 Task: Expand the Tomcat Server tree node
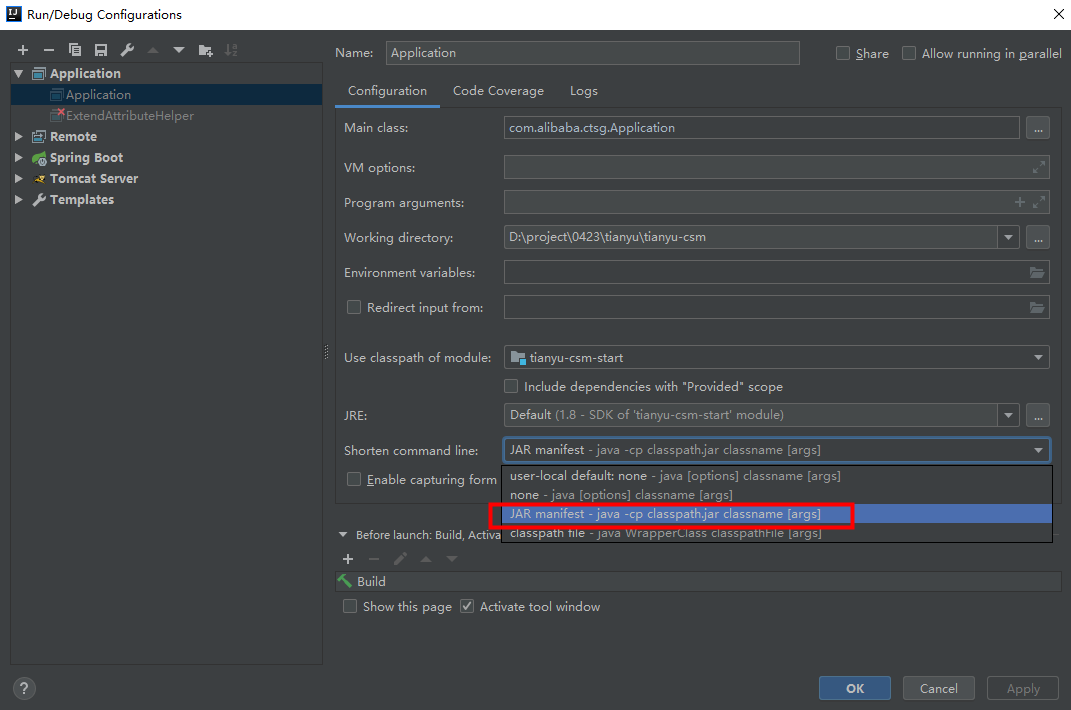tap(18, 178)
